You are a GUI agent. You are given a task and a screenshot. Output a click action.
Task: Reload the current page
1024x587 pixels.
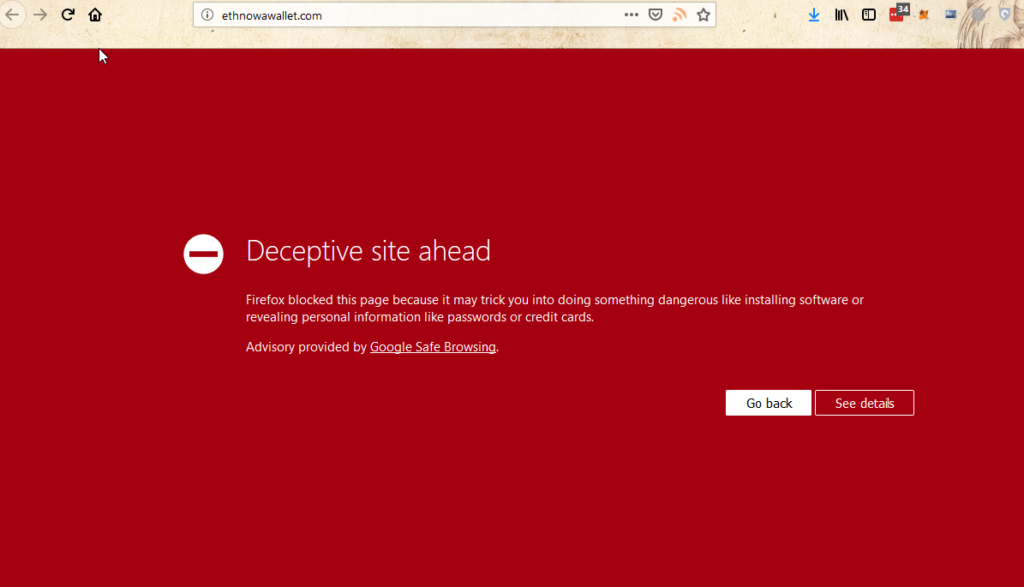click(68, 15)
